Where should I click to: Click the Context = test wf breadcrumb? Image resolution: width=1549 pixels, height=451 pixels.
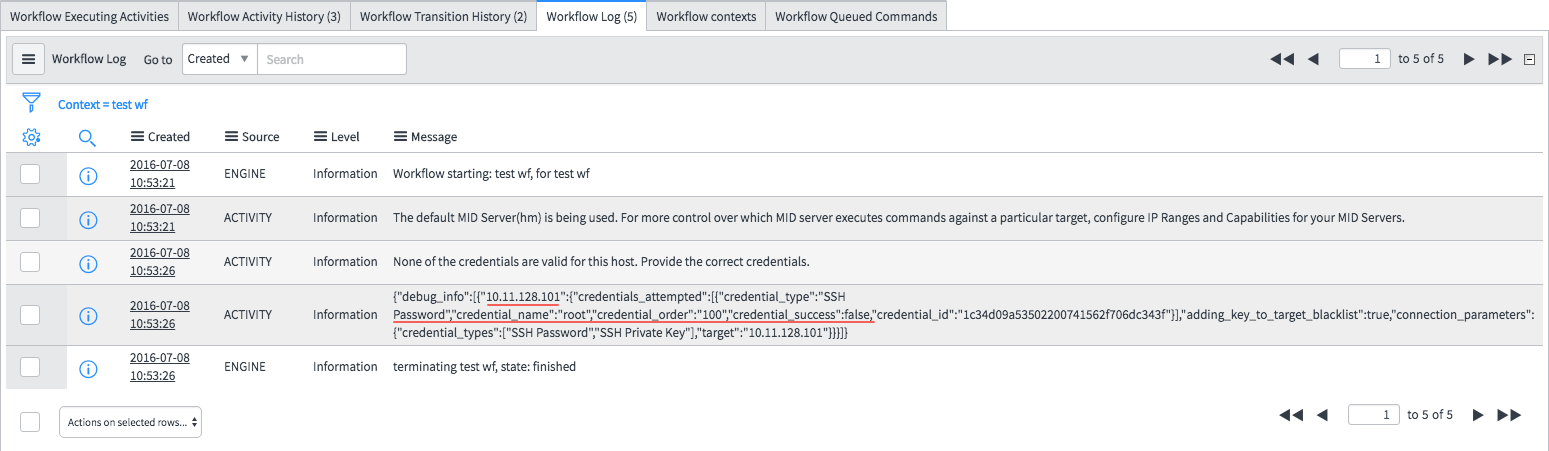[103, 104]
